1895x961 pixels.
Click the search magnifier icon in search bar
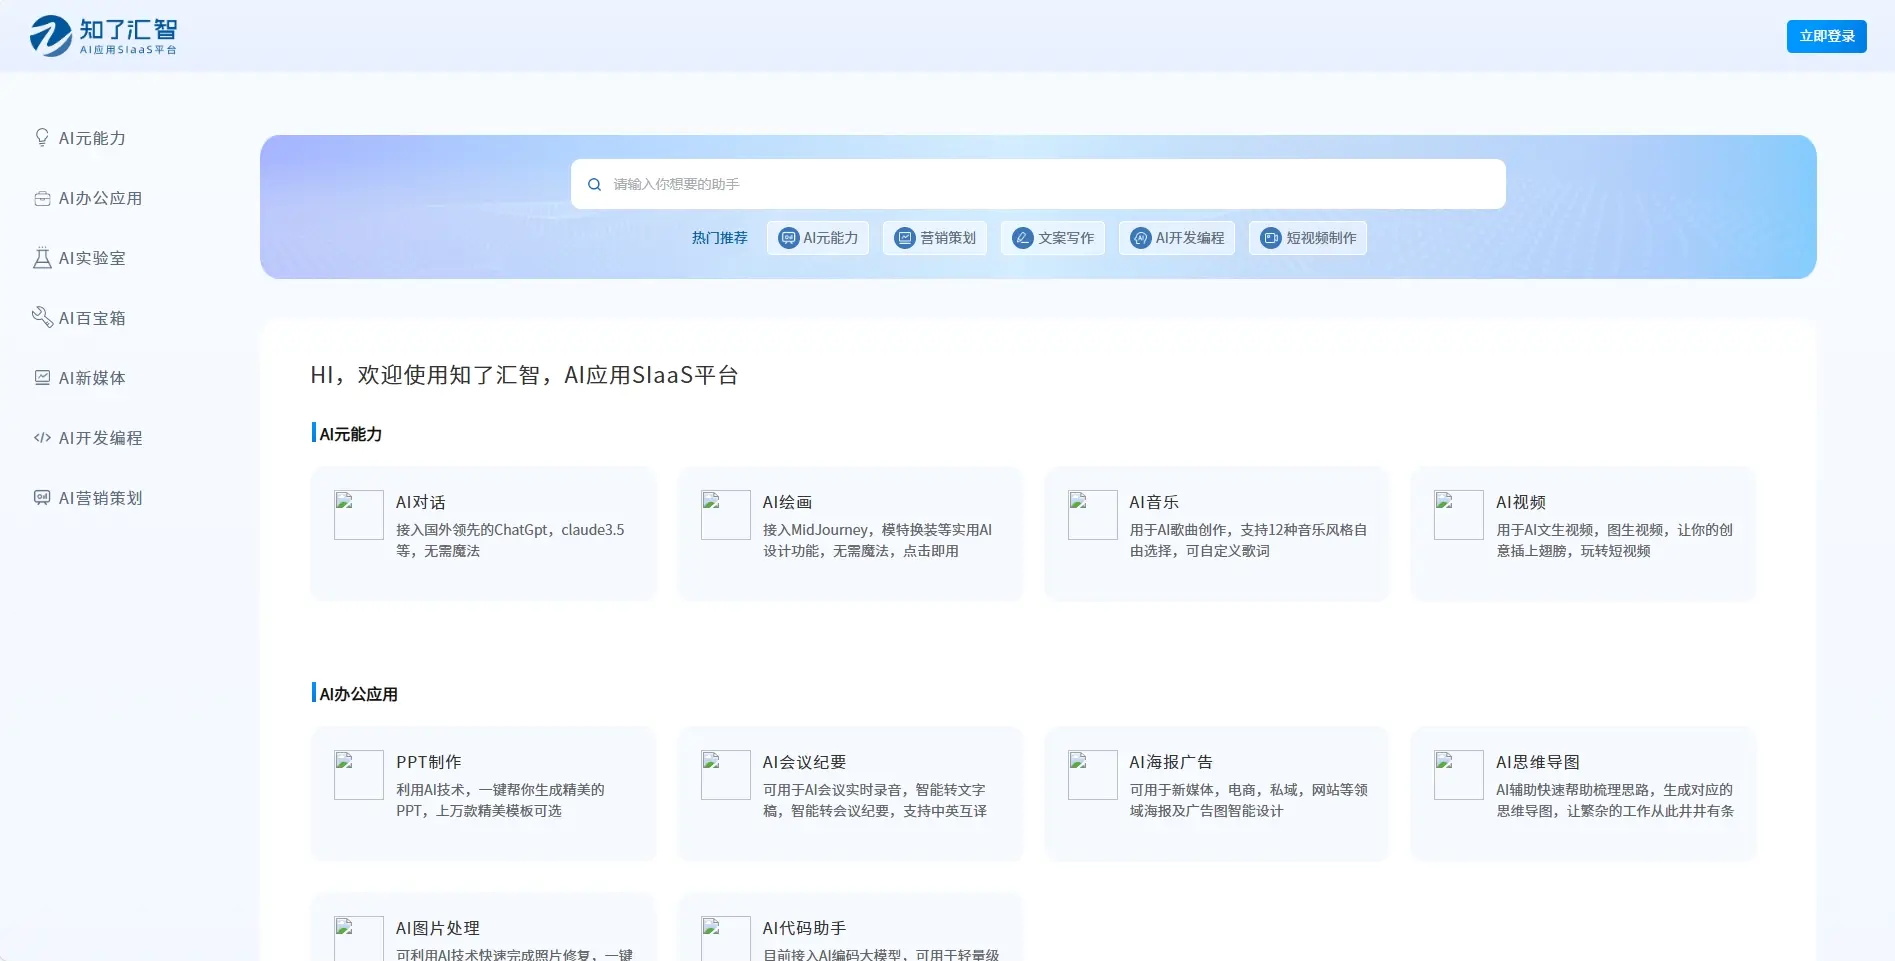coord(594,184)
